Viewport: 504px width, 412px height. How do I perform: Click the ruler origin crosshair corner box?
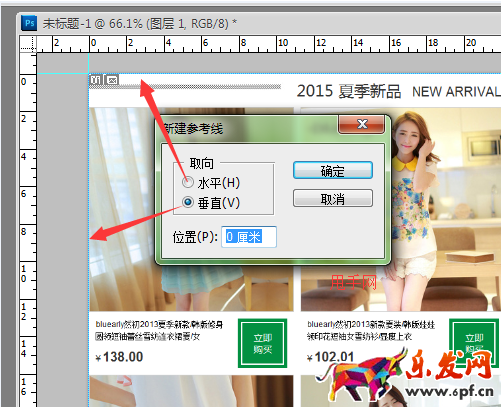tap(28, 44)
